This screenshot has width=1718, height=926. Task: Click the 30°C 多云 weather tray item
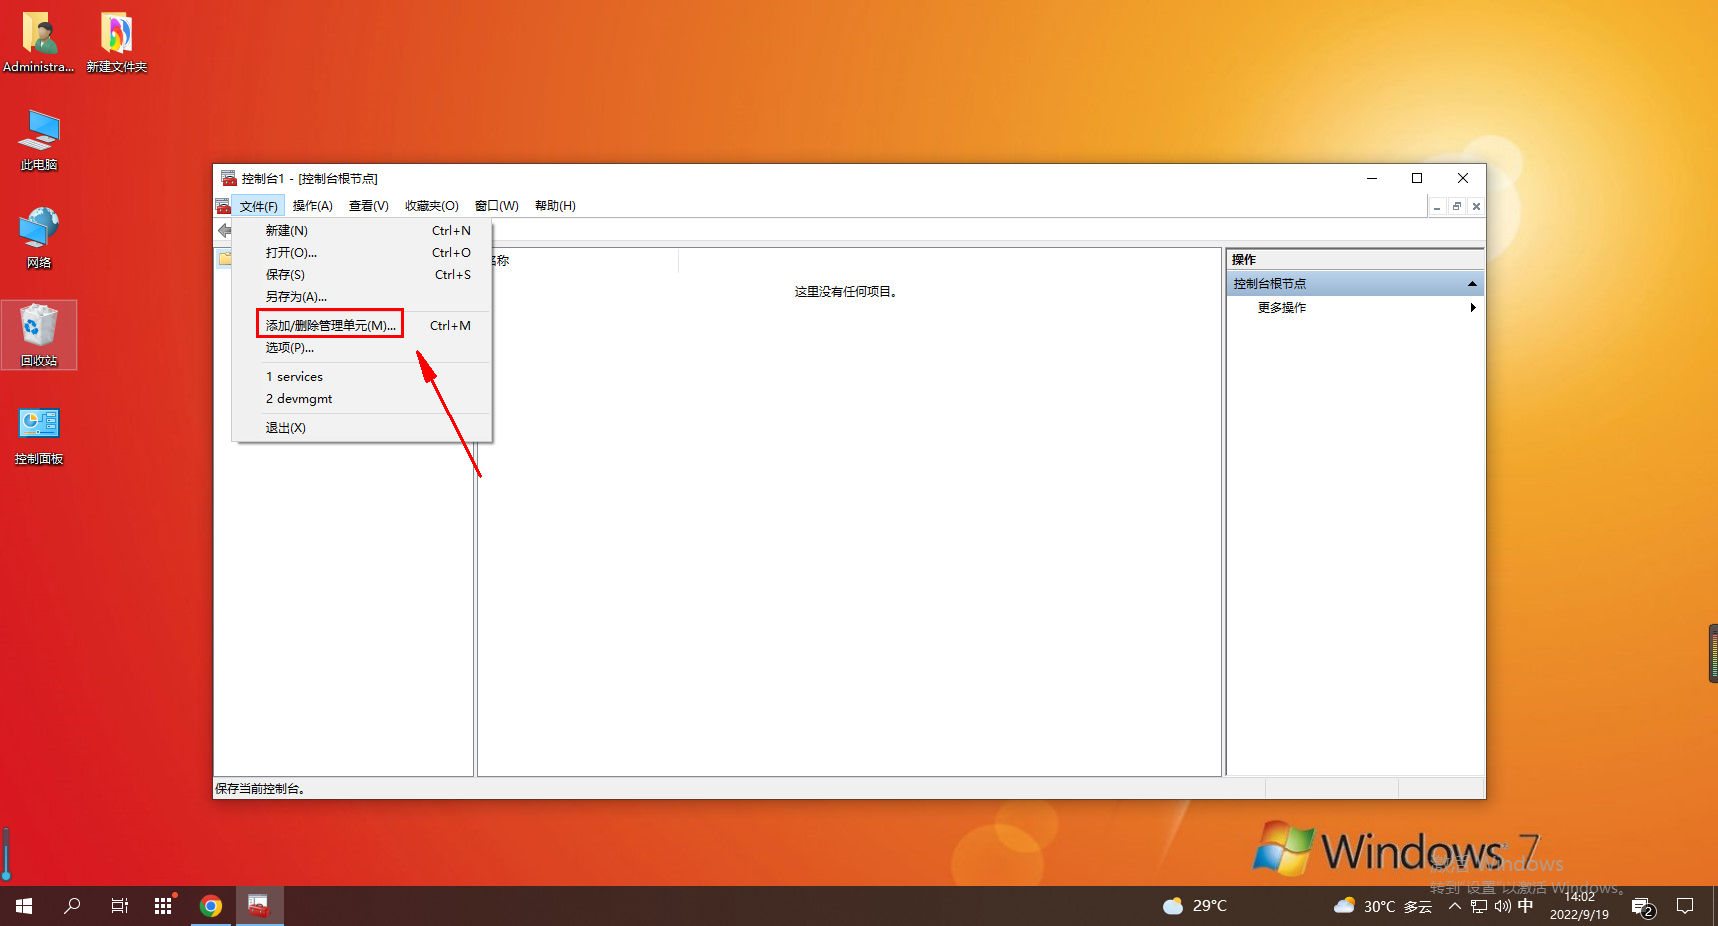tap(1383, 906)
